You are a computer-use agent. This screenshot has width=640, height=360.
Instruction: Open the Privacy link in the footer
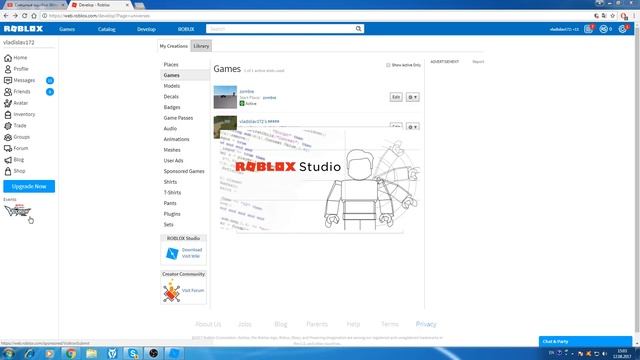[x=426, y=324]
